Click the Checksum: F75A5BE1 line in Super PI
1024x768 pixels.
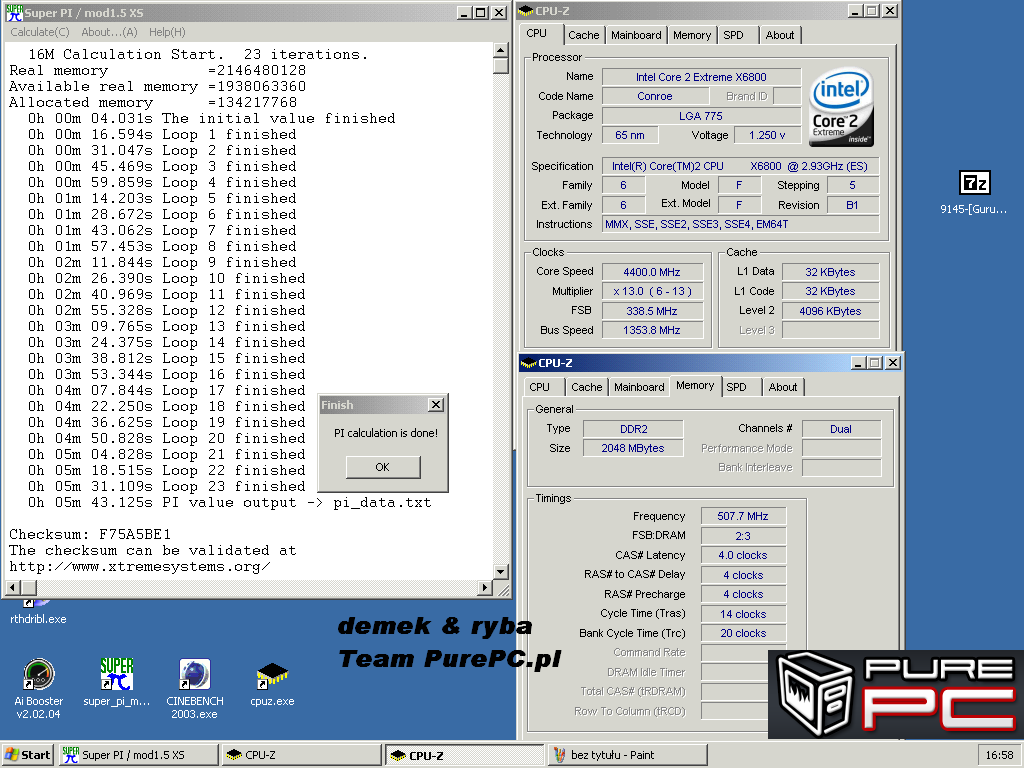(90, 534)
